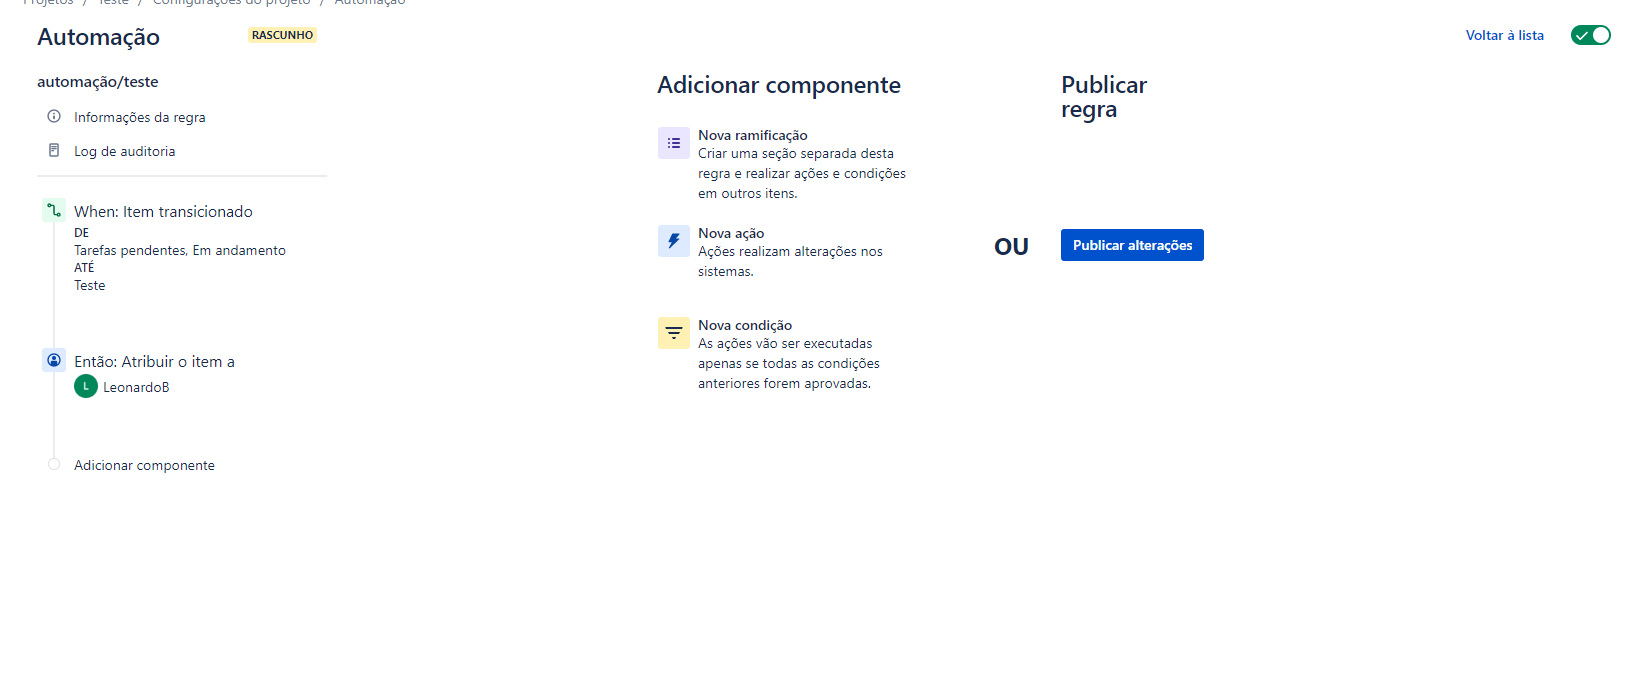Click the Nova ramificação description text
The image size is (1630, 700).
click(x=802, y=173)
